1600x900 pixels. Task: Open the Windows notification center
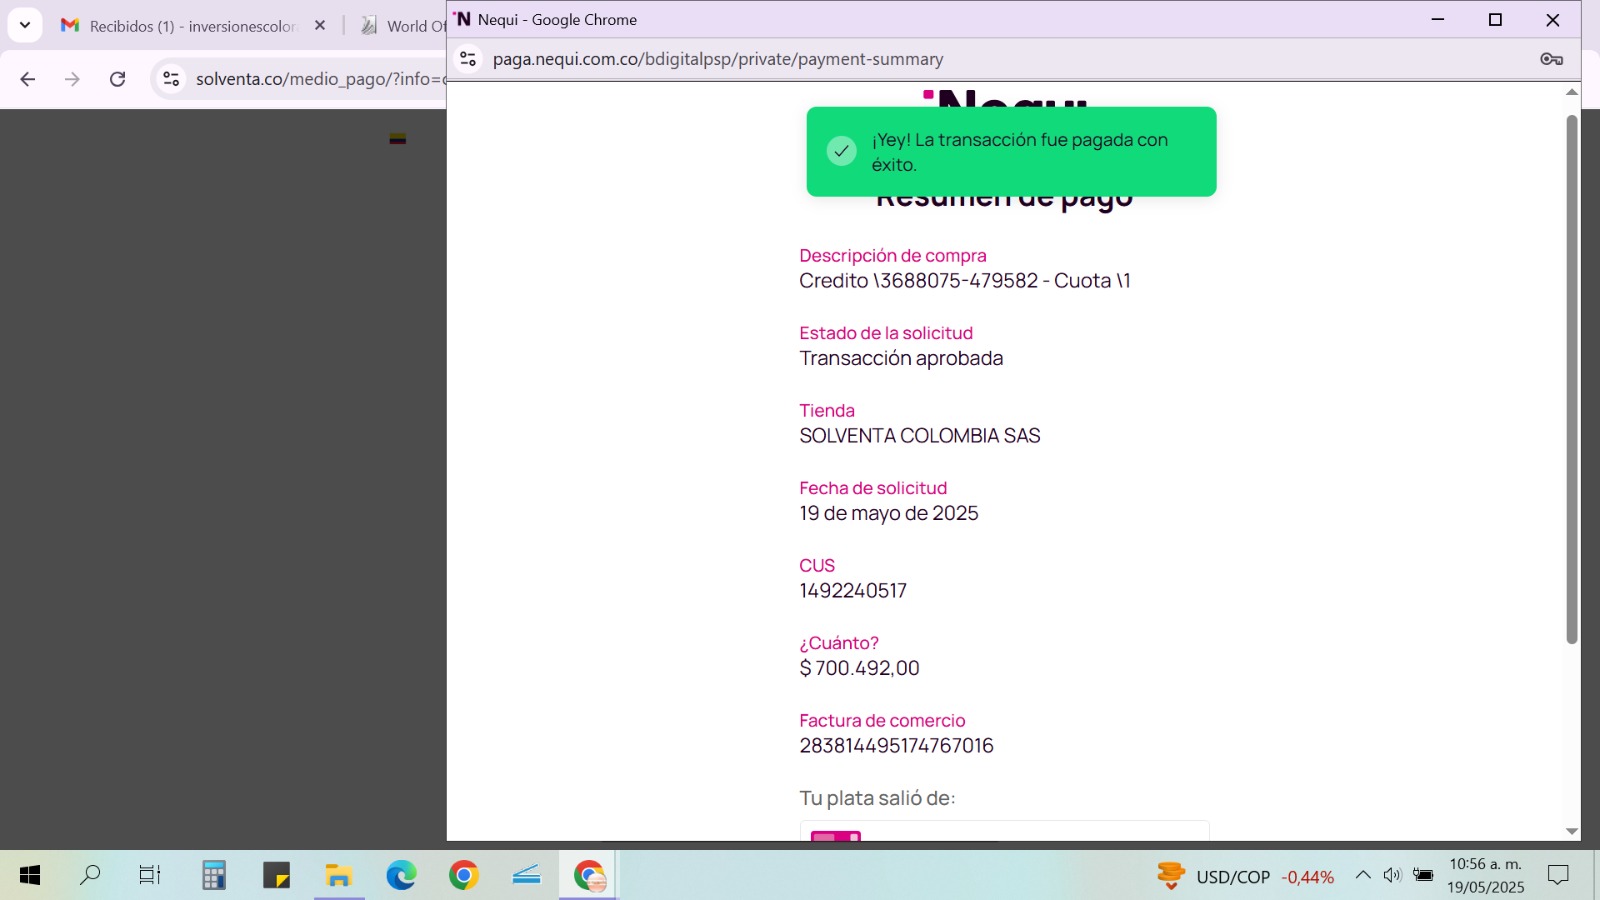(1558, 876)
